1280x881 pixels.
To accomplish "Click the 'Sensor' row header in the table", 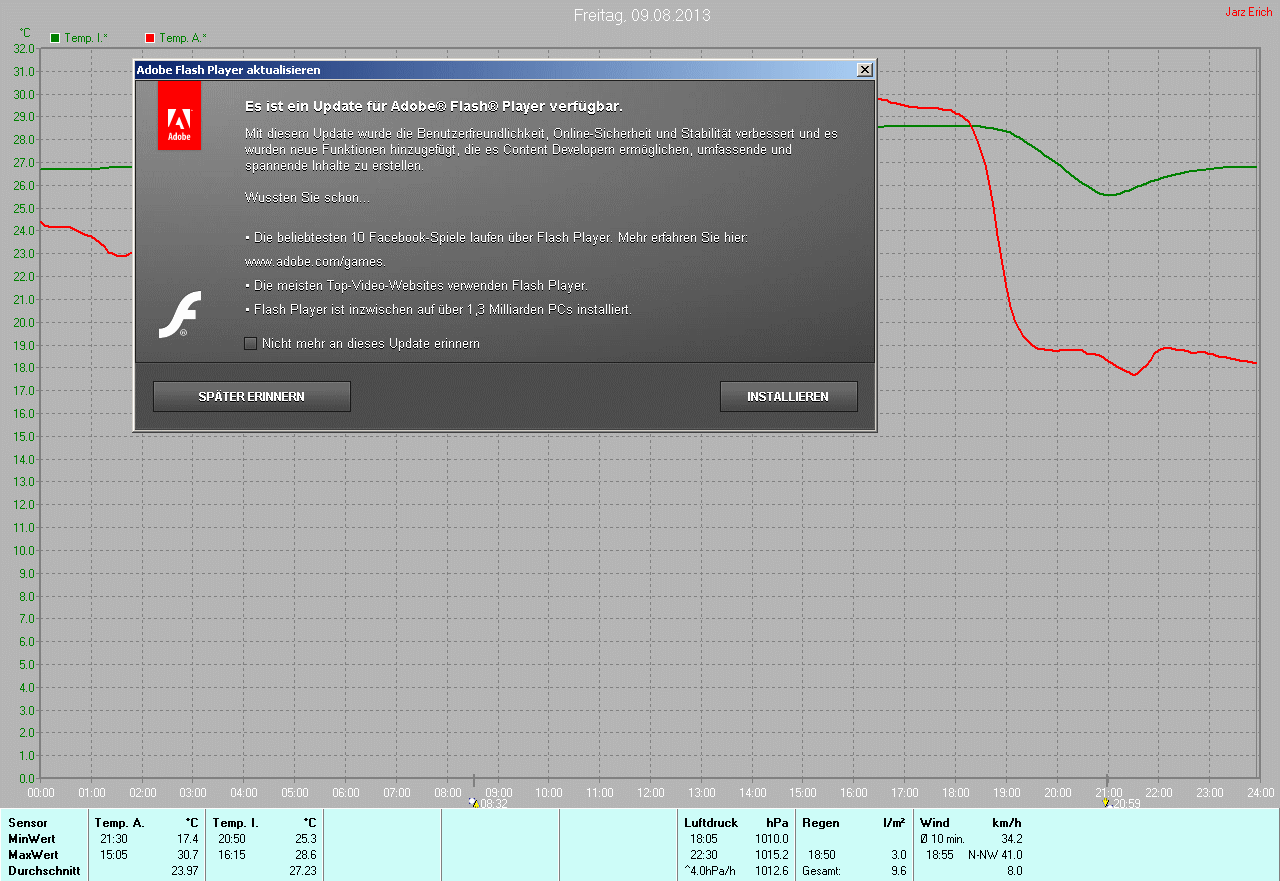I will (x=27, y=823).
